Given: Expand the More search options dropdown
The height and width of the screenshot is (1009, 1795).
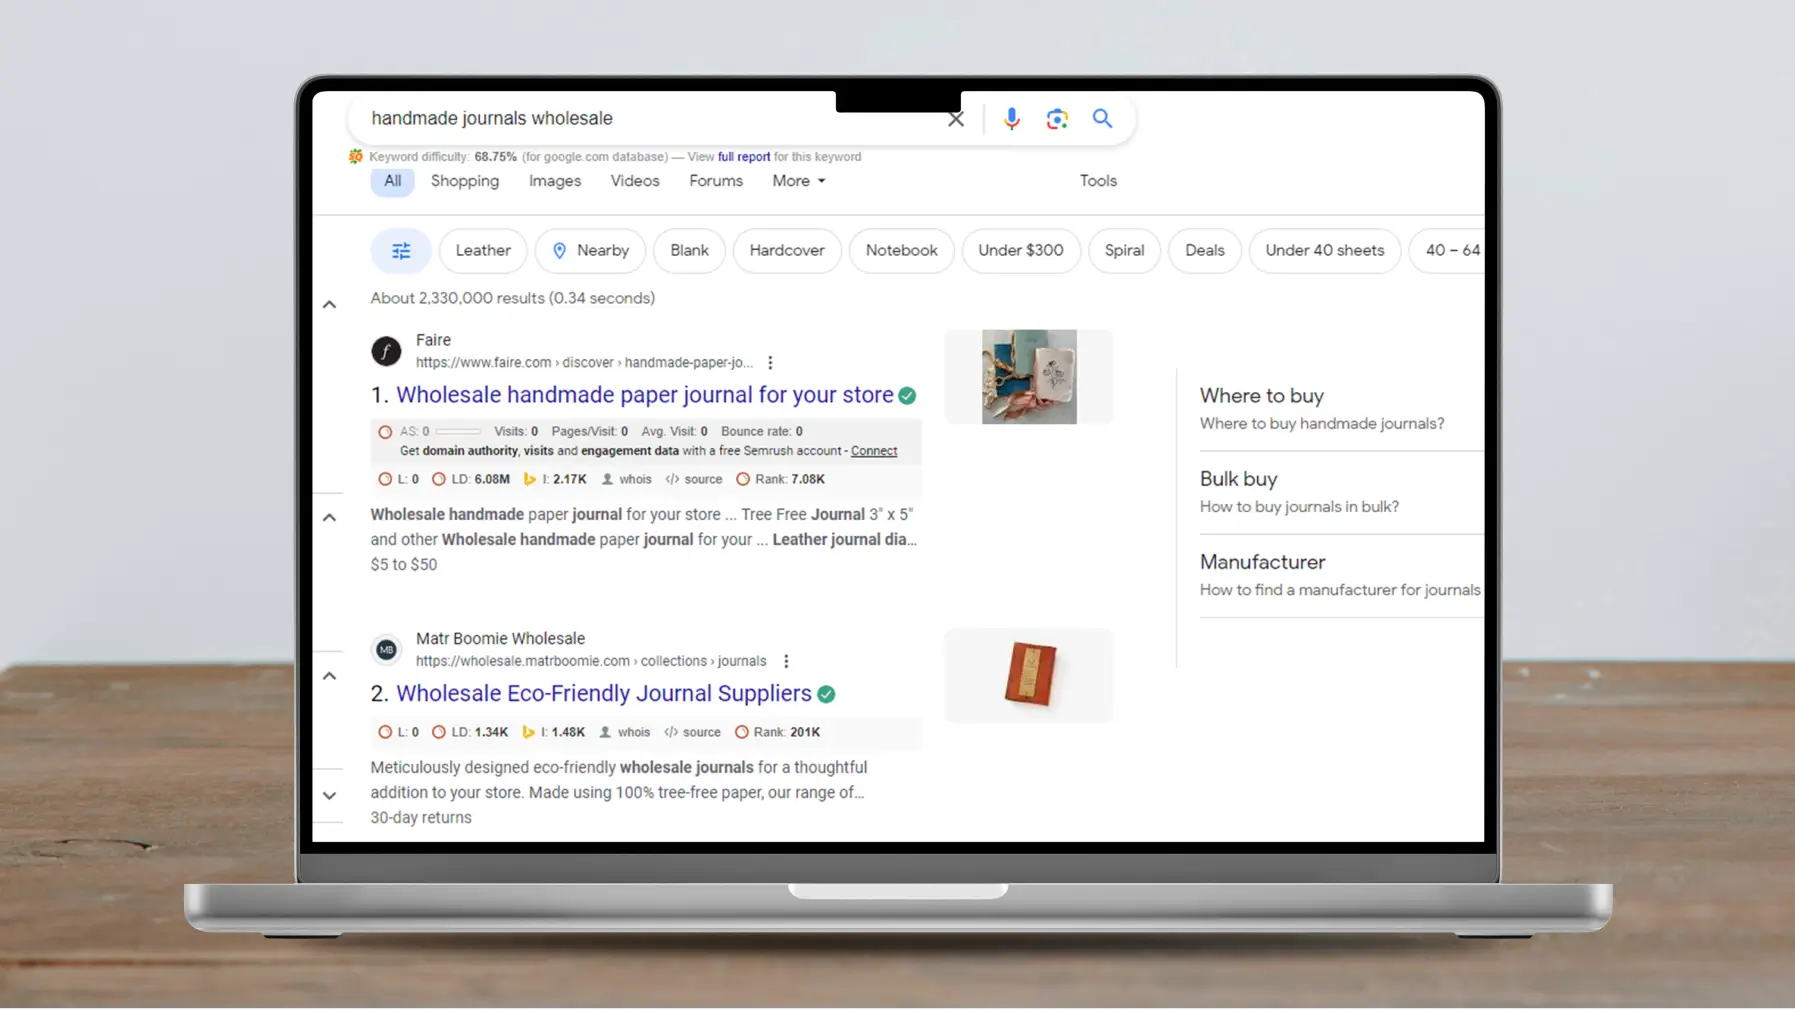Looking at the screenshot, I should point(798,181).
